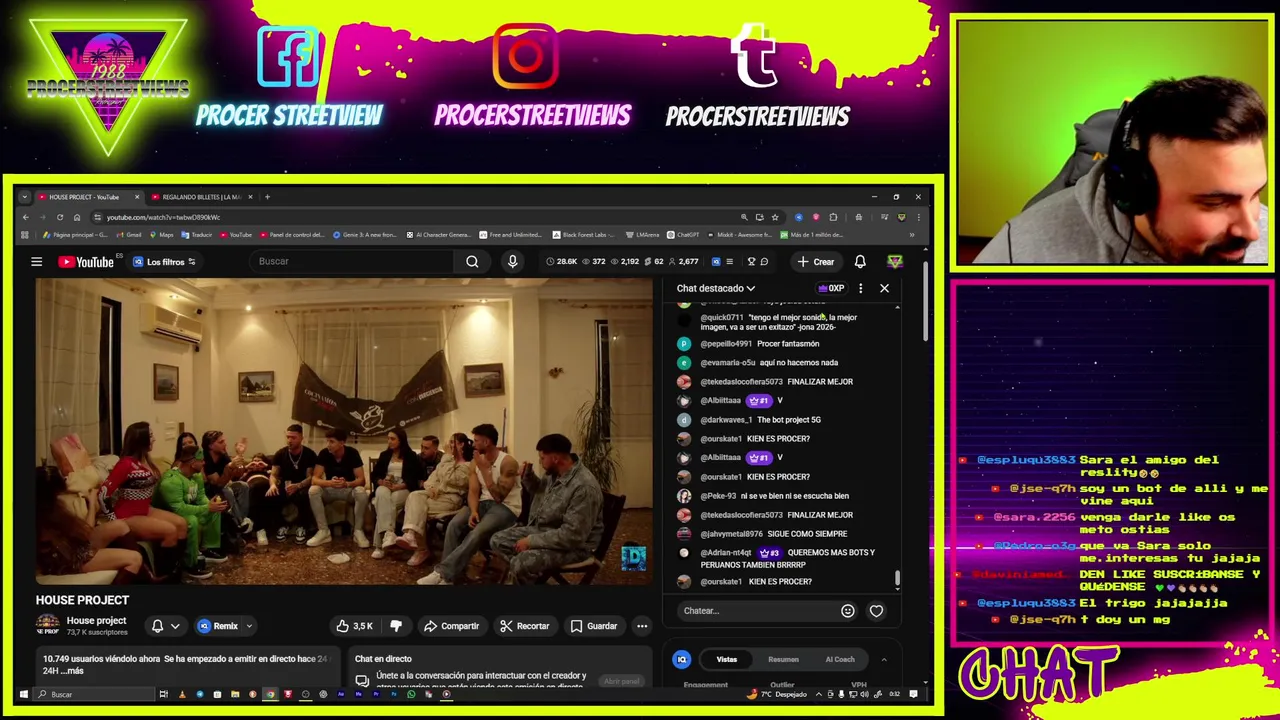
Task: Bookmark this page with star
Action: [775, 217]
